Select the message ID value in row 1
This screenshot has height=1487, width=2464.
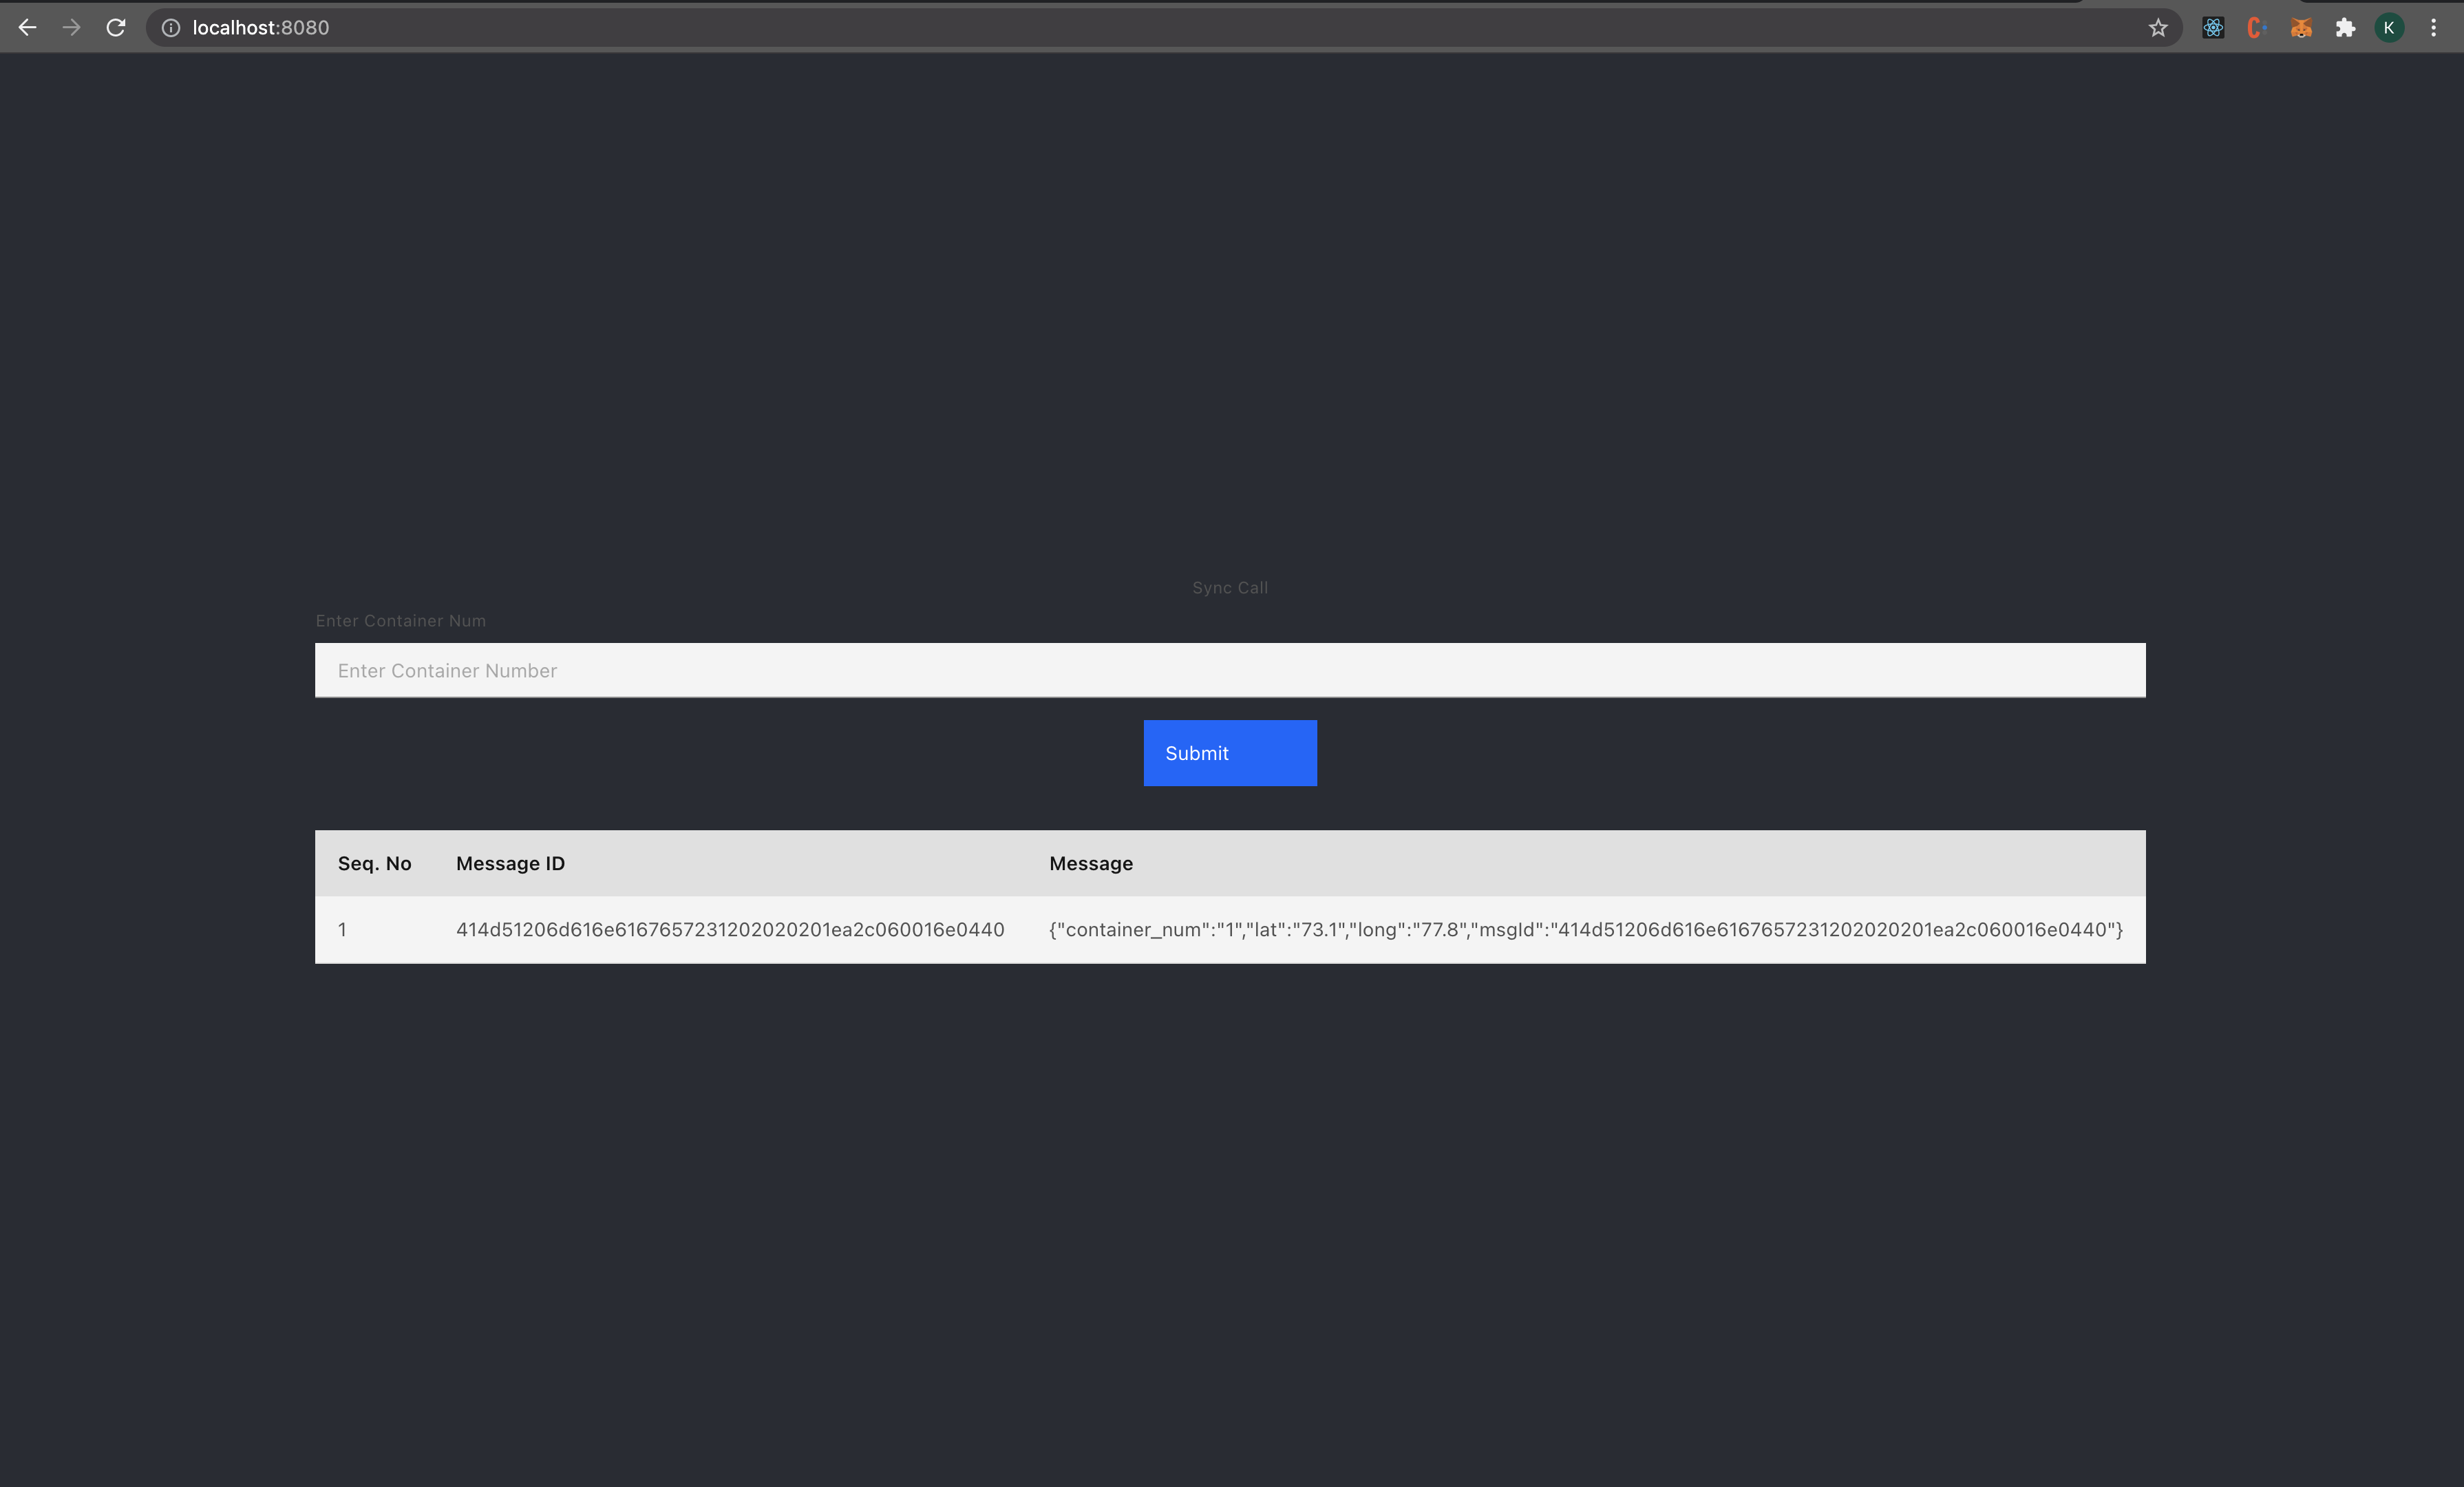point(729,930)
